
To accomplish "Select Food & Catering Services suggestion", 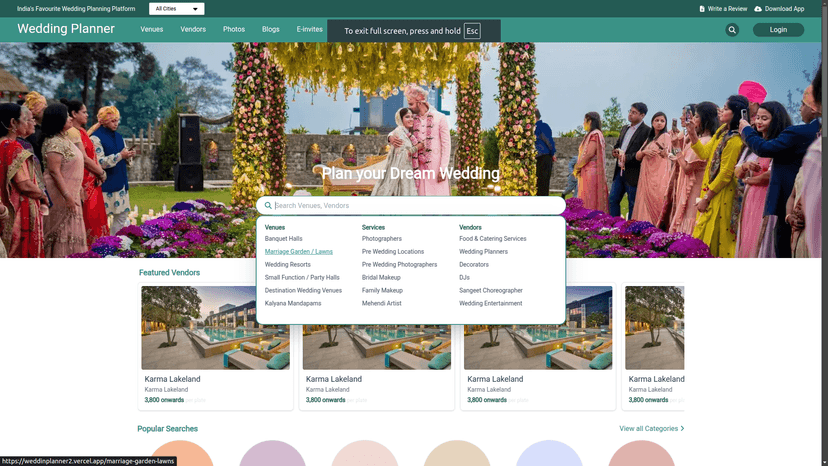I will 493,239.
